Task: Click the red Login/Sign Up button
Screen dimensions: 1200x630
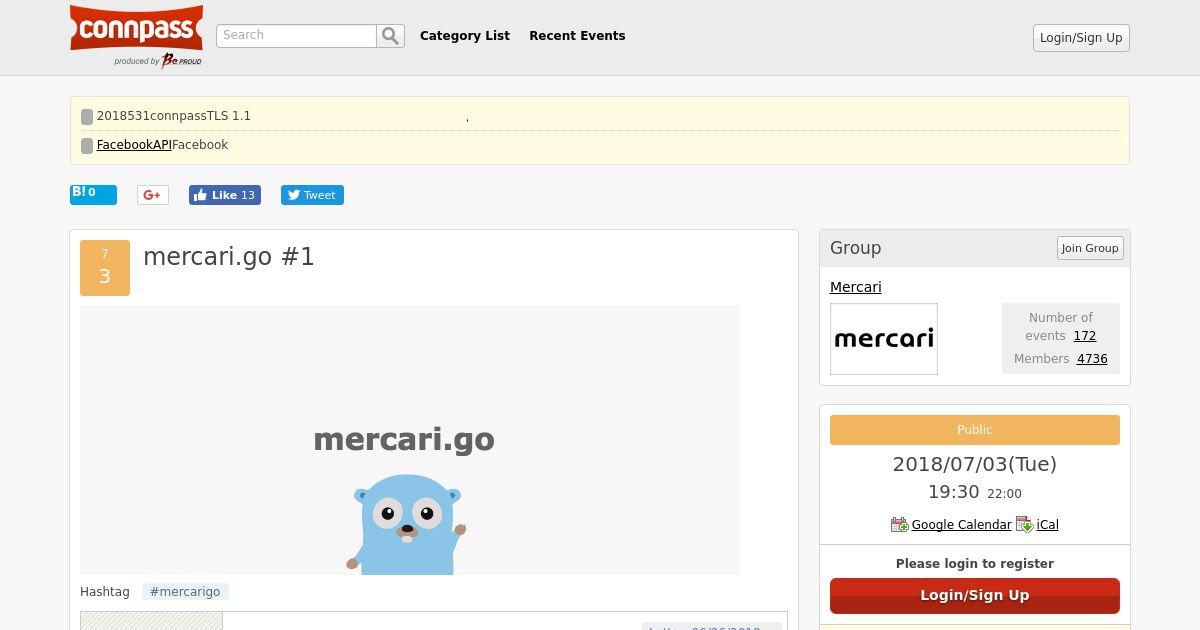Action: coord(975,595)
